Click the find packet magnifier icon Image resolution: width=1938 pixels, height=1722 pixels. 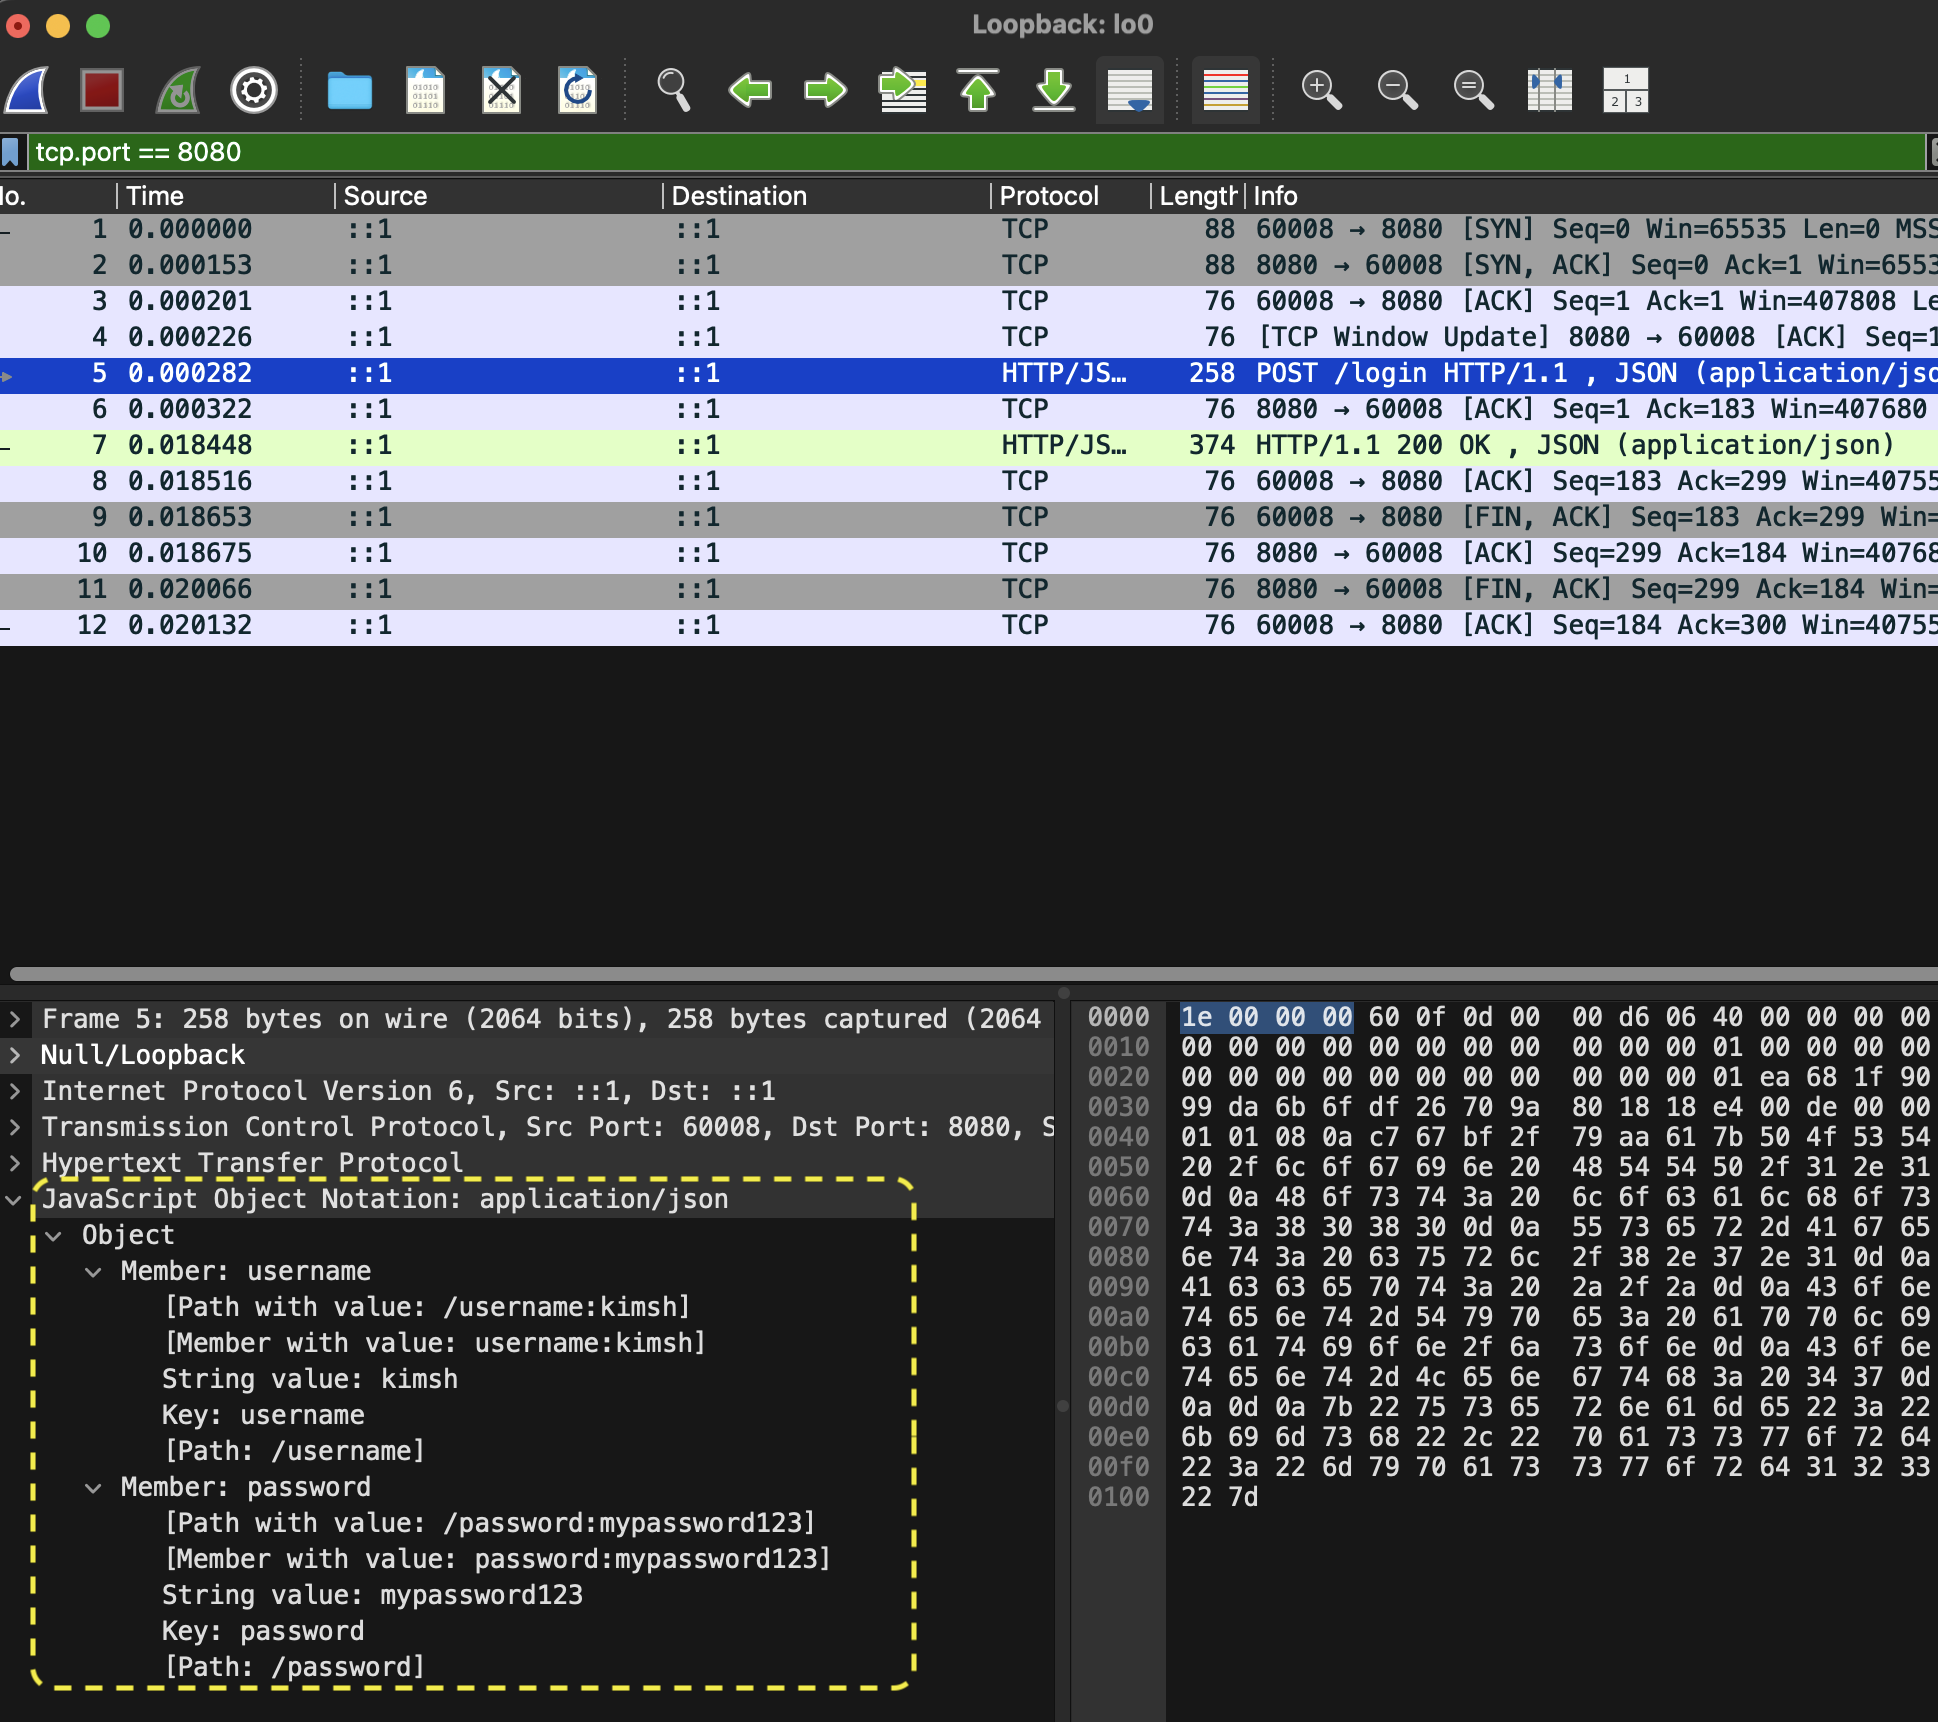tap(673, 90)
